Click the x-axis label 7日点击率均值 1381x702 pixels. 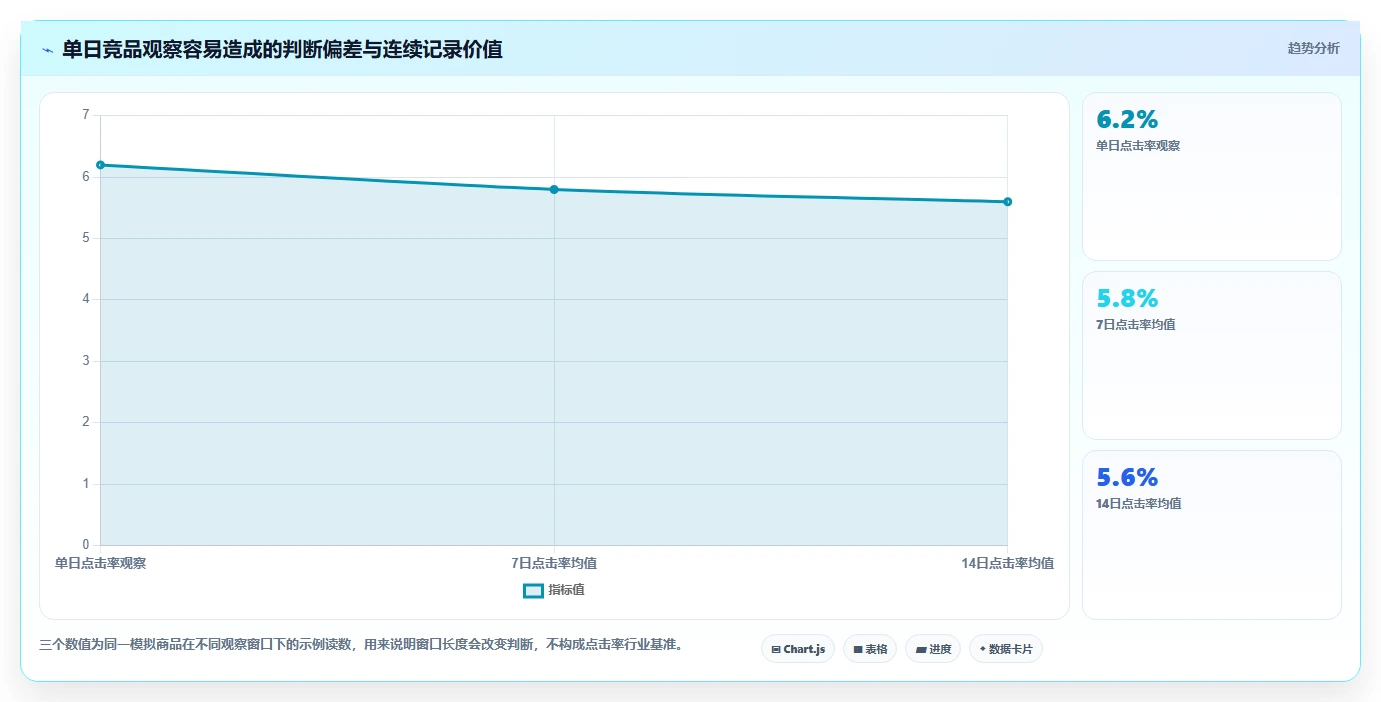(x=554, y=563)
